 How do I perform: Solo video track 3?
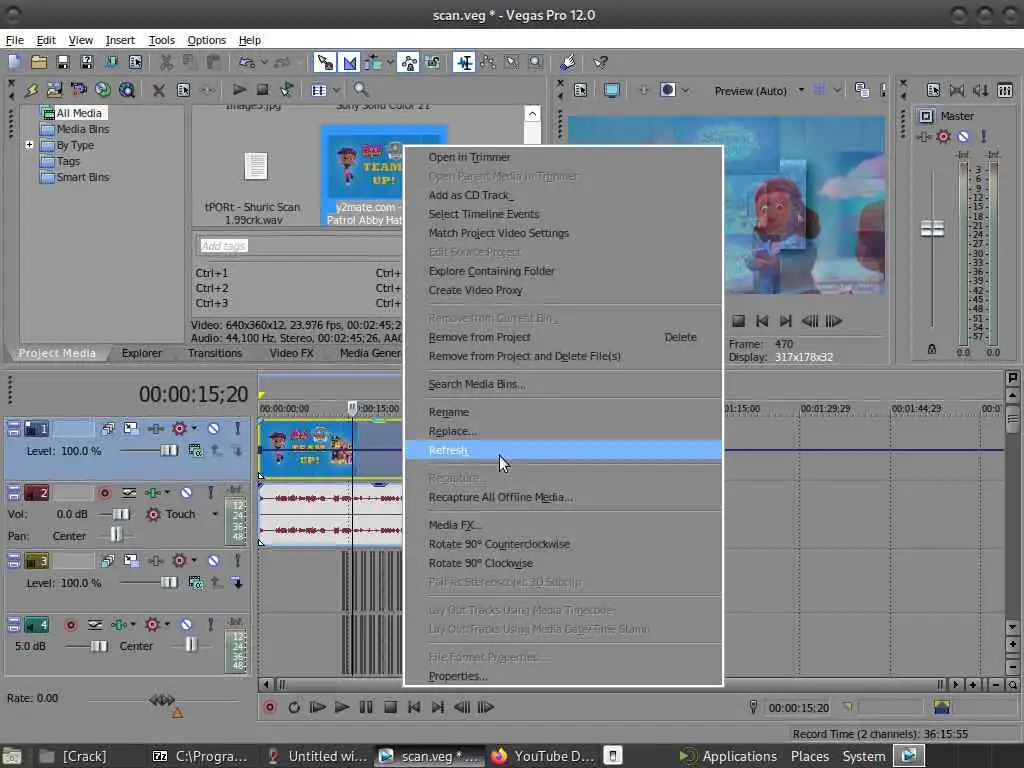point(238,560)
